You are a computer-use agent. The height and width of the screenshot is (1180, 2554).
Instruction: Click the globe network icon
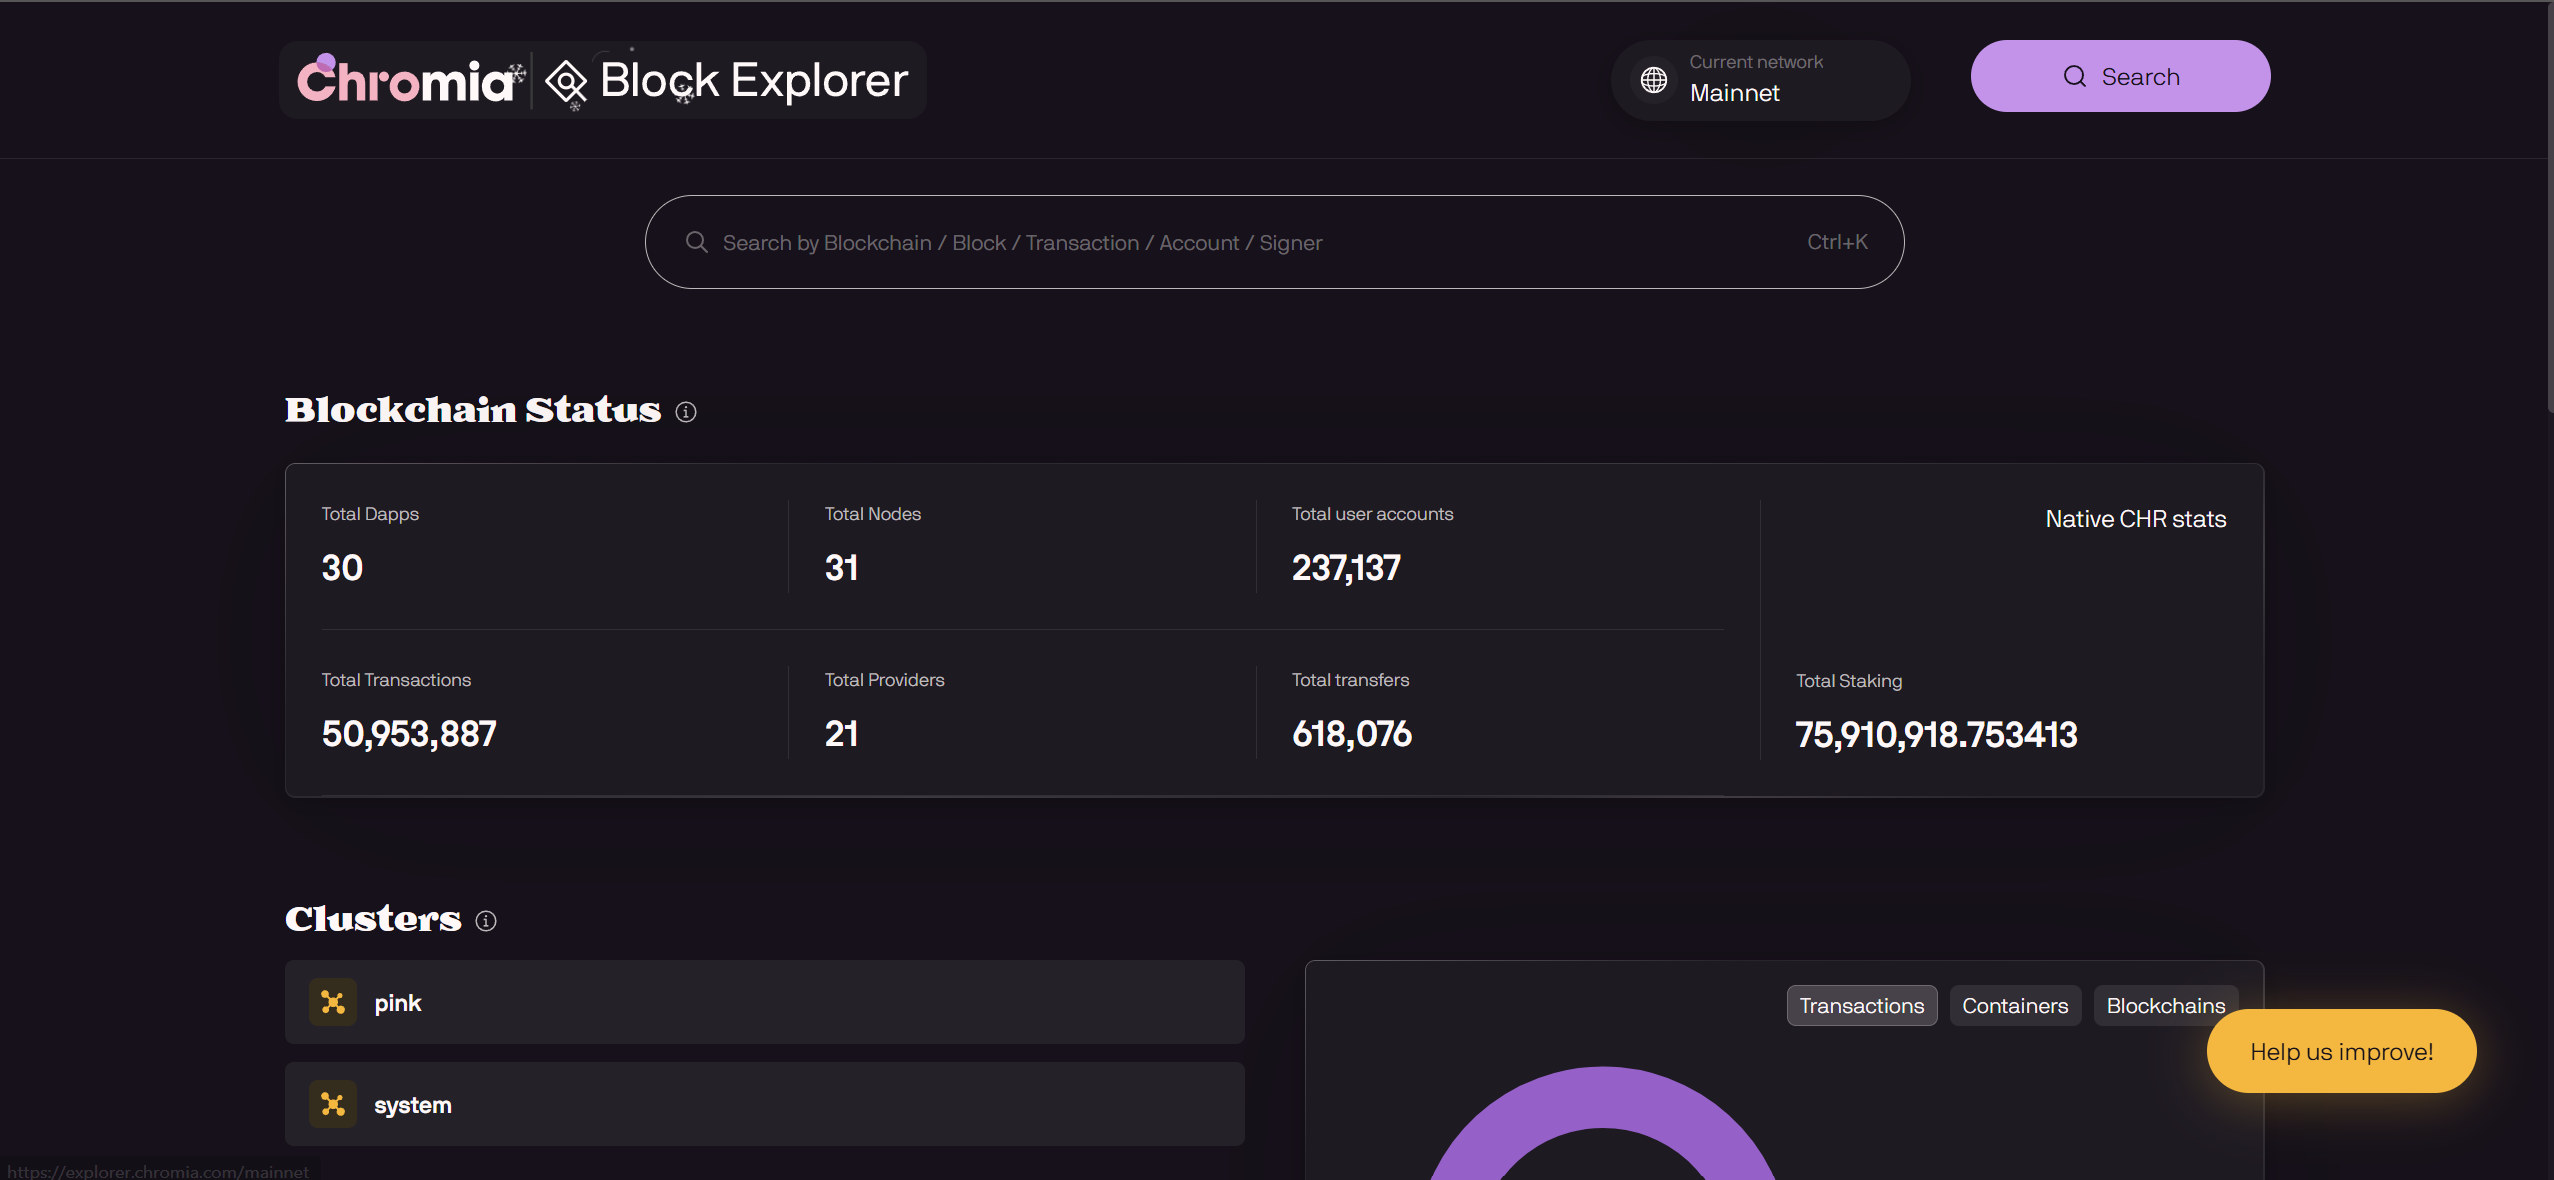(x=1654, y=79)
